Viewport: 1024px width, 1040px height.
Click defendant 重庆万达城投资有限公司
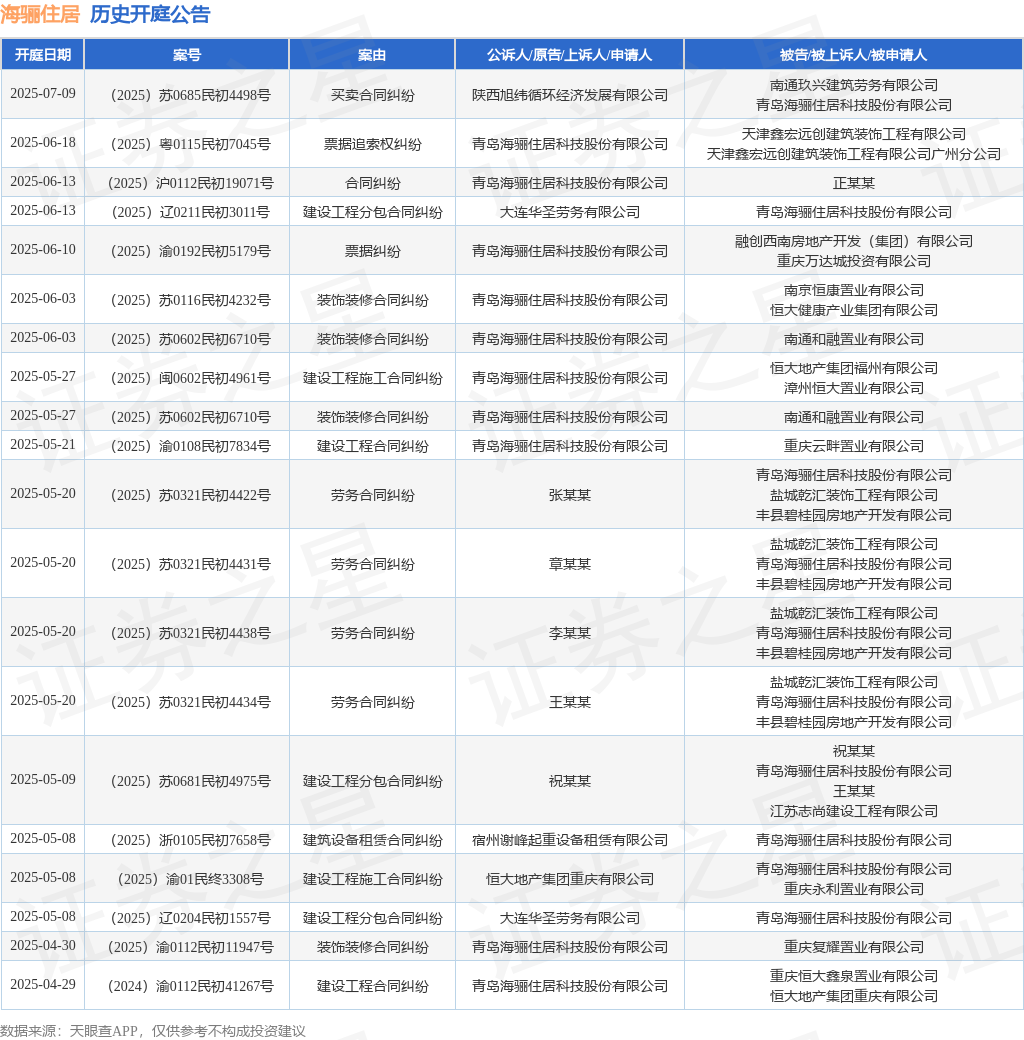pyautogui.click(x=854, y=261)
